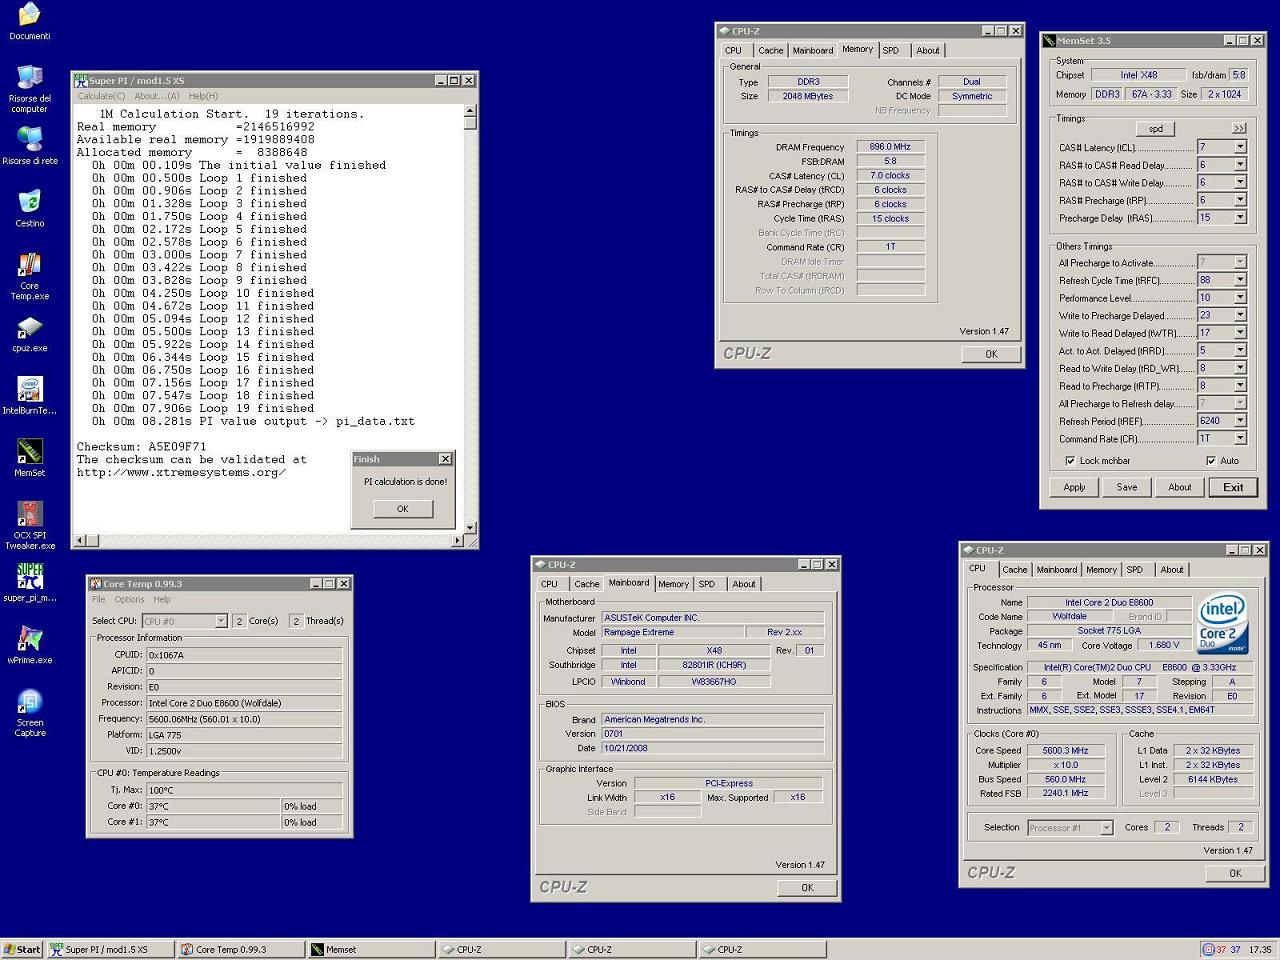1280x960 pixels.
Task: Click the spd button in MemSet
Action: (1155, 129)
